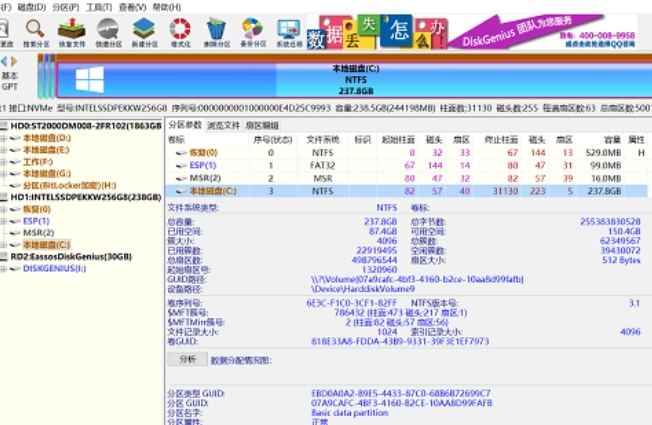Click drive icon of MSR(2) table row
Image resolution: width=652 pixels, height=425 pixels.
click(x=181, y=178)
